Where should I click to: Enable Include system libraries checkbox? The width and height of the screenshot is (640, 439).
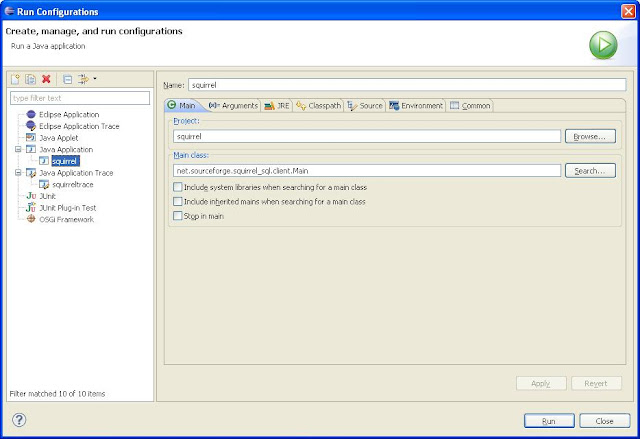tap(178, 187)
